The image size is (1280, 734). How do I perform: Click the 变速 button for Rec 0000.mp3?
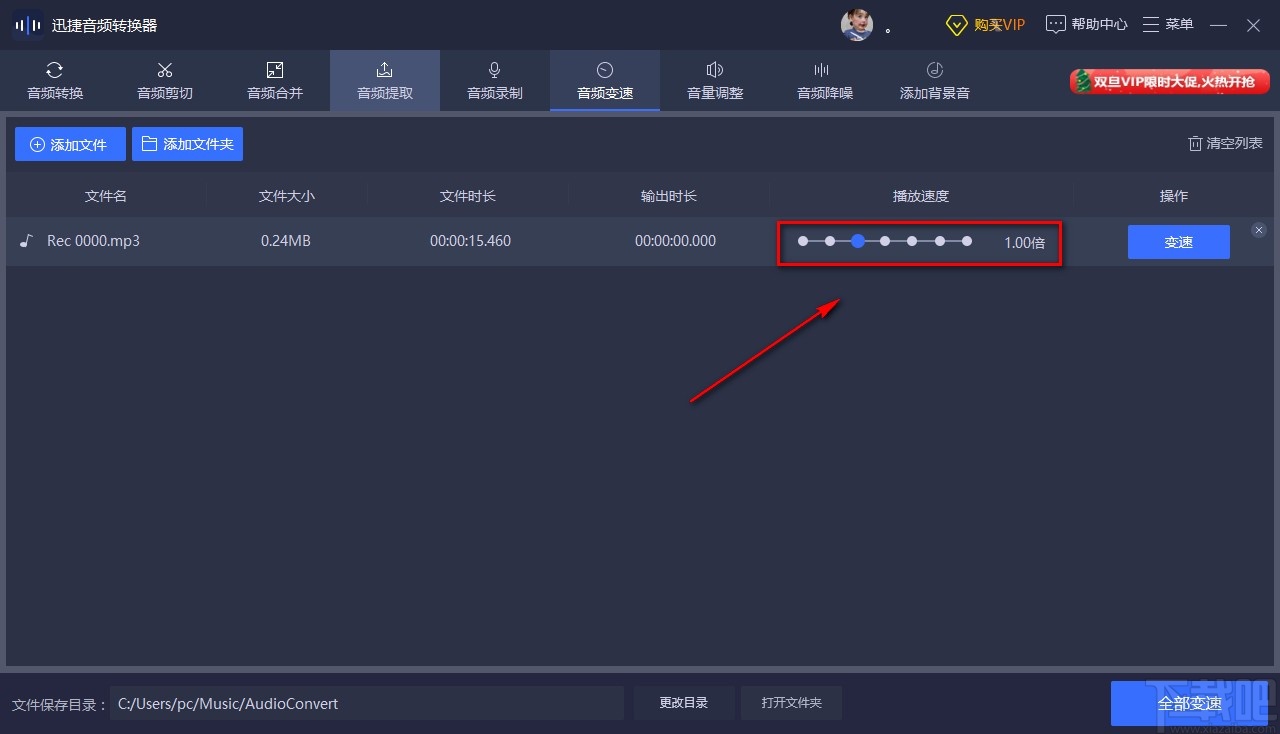tap(1178, 241)
